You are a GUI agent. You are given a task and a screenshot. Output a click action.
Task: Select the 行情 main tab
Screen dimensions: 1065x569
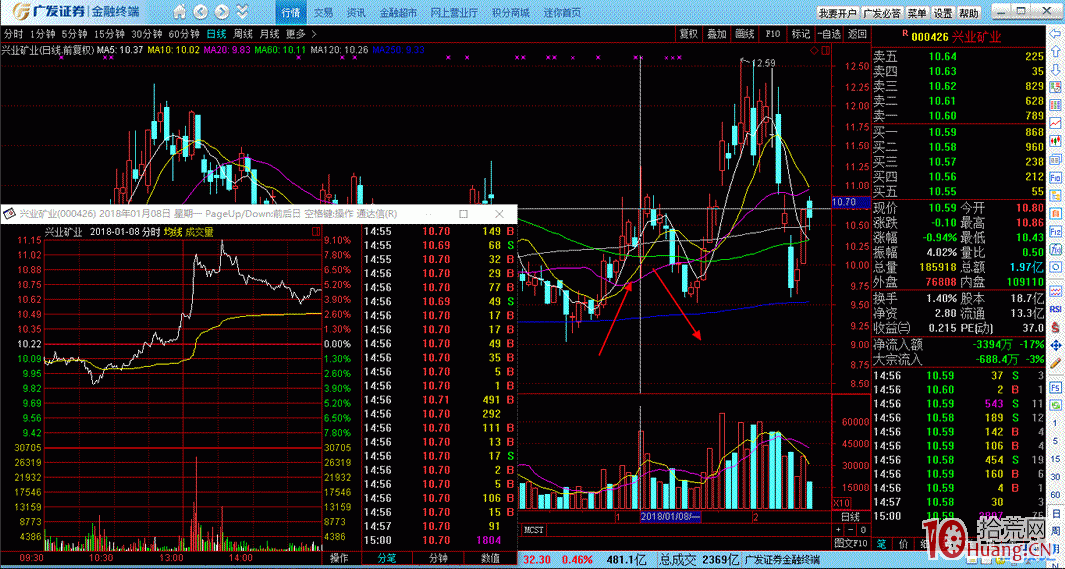(x=290, y=12)
